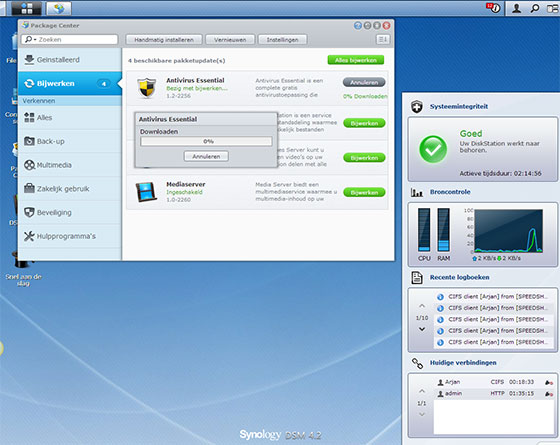Open the user options icon
Image resolution: width=560 pixels, height=445 pixels.
[x=516, y=8]
